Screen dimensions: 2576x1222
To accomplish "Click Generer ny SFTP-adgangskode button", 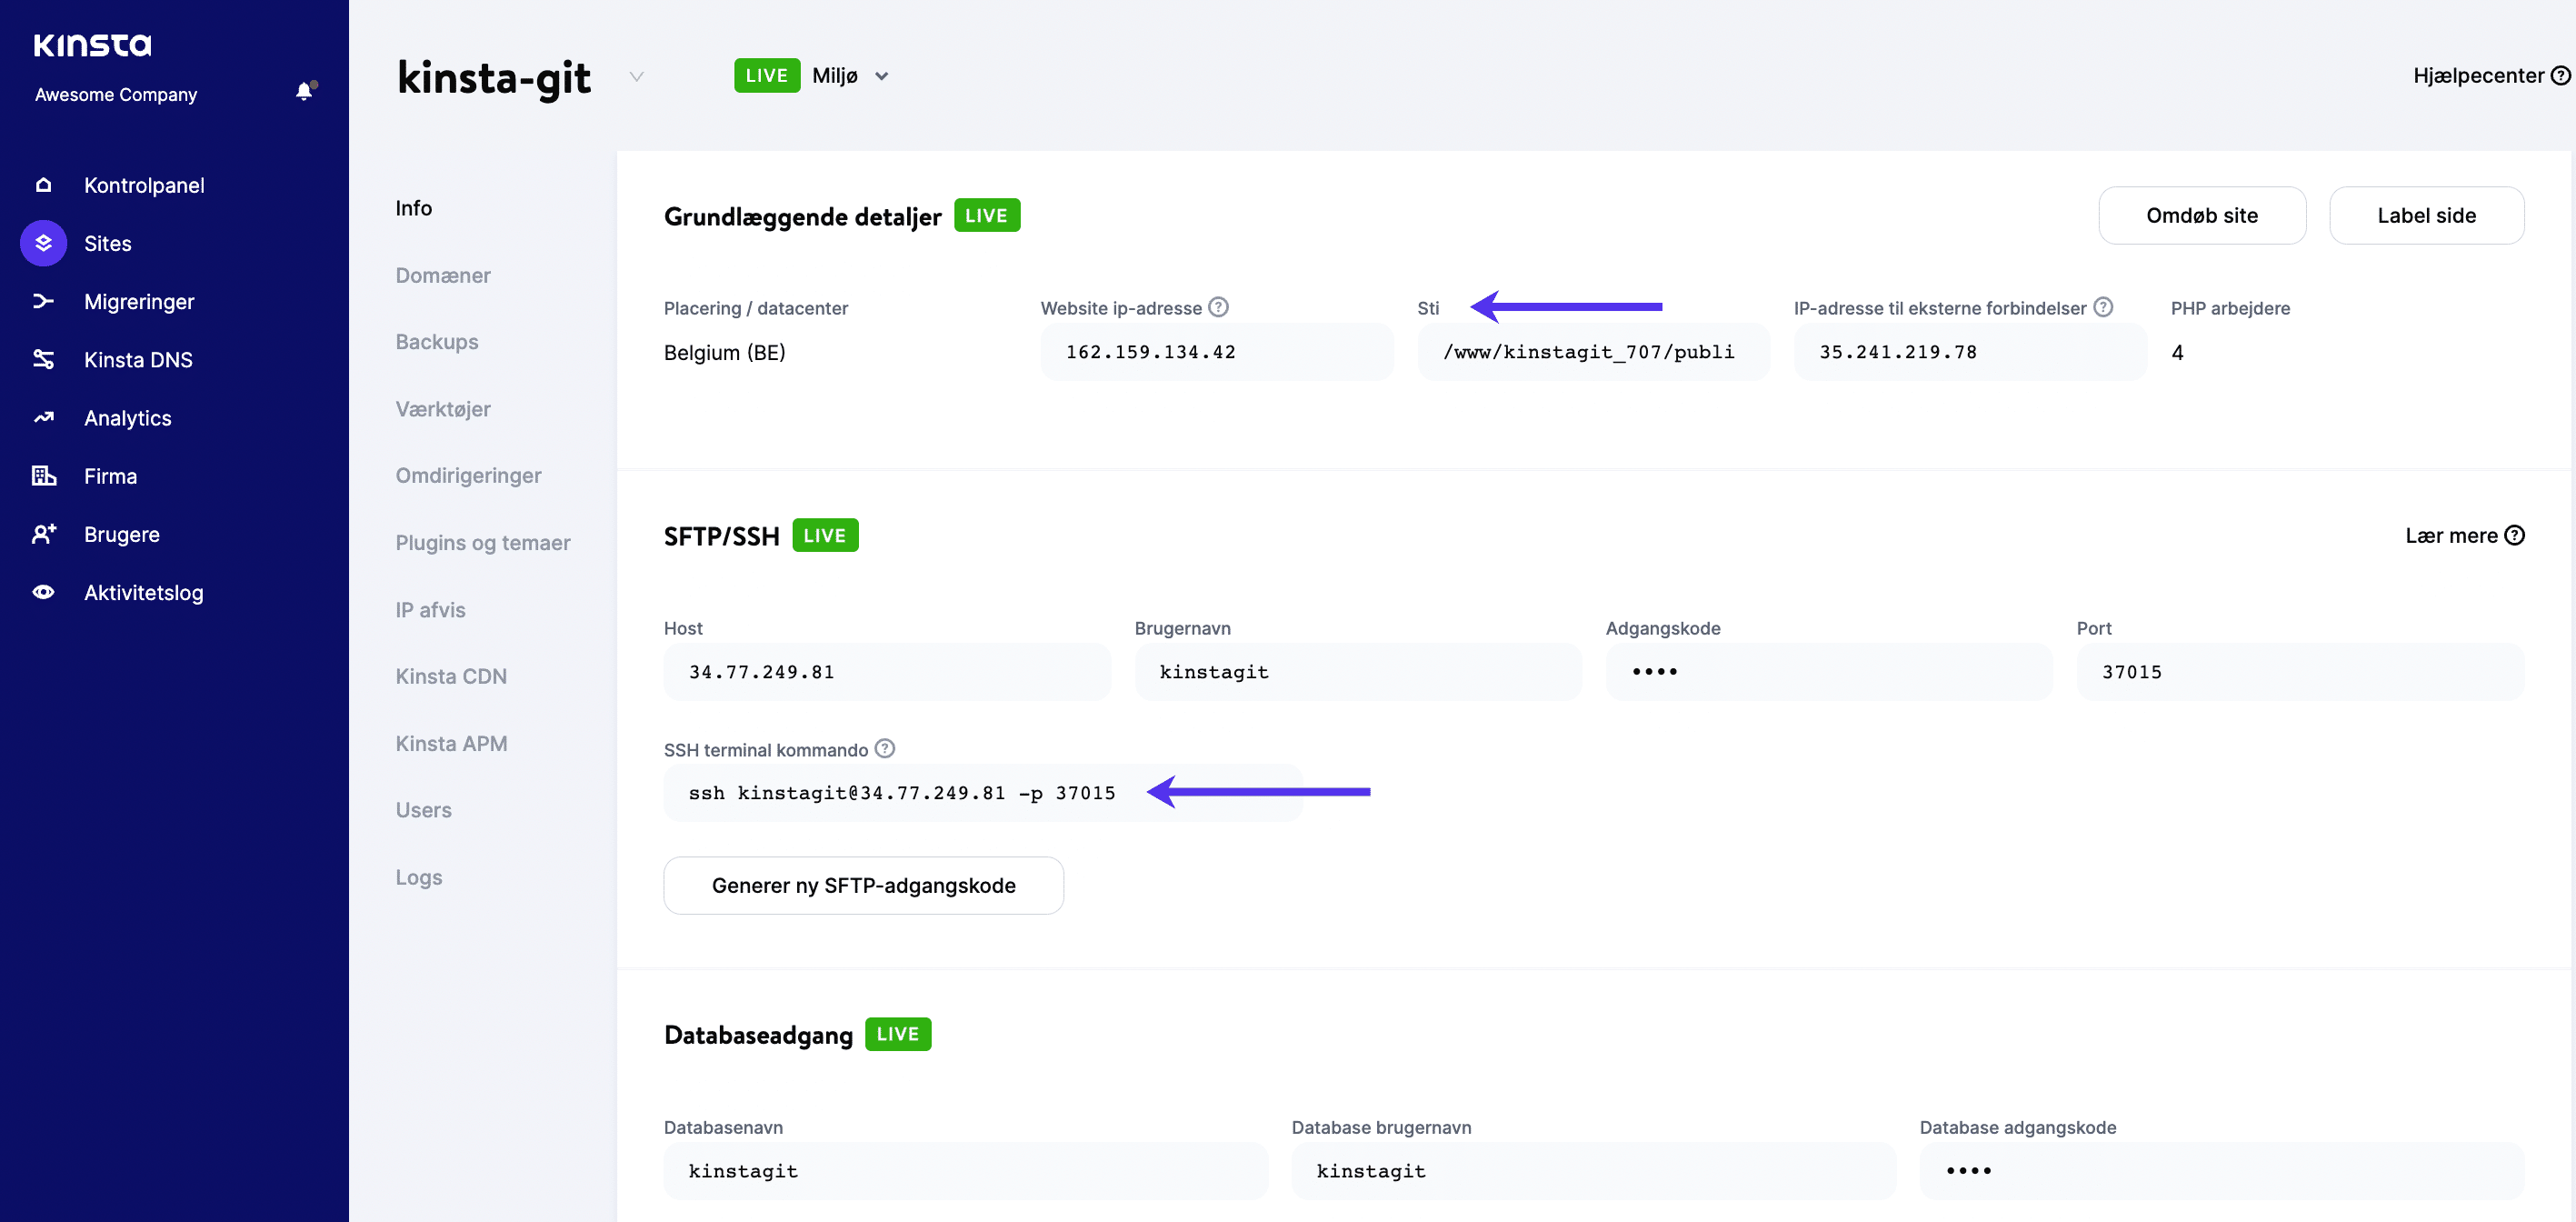I will [x=863, y=885].
